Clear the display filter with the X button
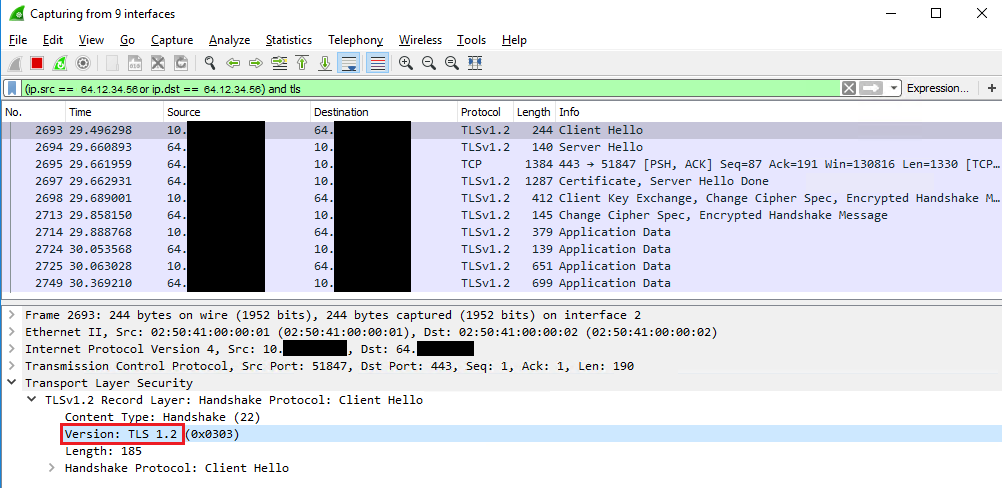Image resolution: width=1002 pixels, height=488 pixels. (x=849, y=88)
